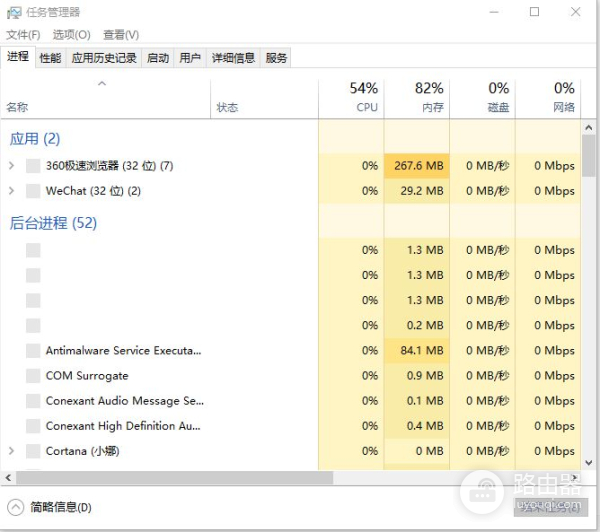Select the Cortana (小娜) row
The width and height of the screenshot is (600, 532).
pos(291,451)
